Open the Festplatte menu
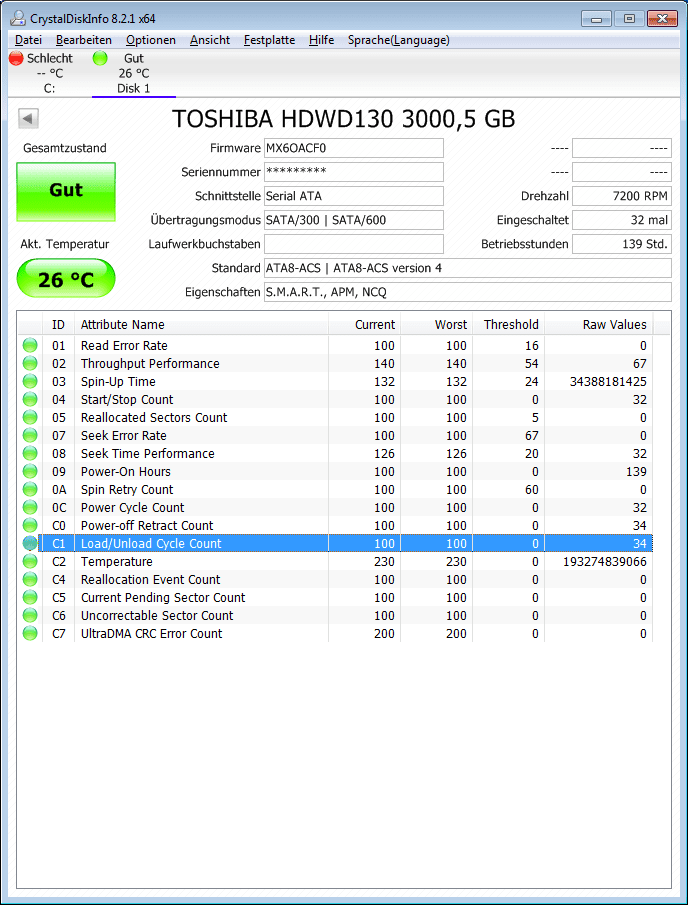 270,40
